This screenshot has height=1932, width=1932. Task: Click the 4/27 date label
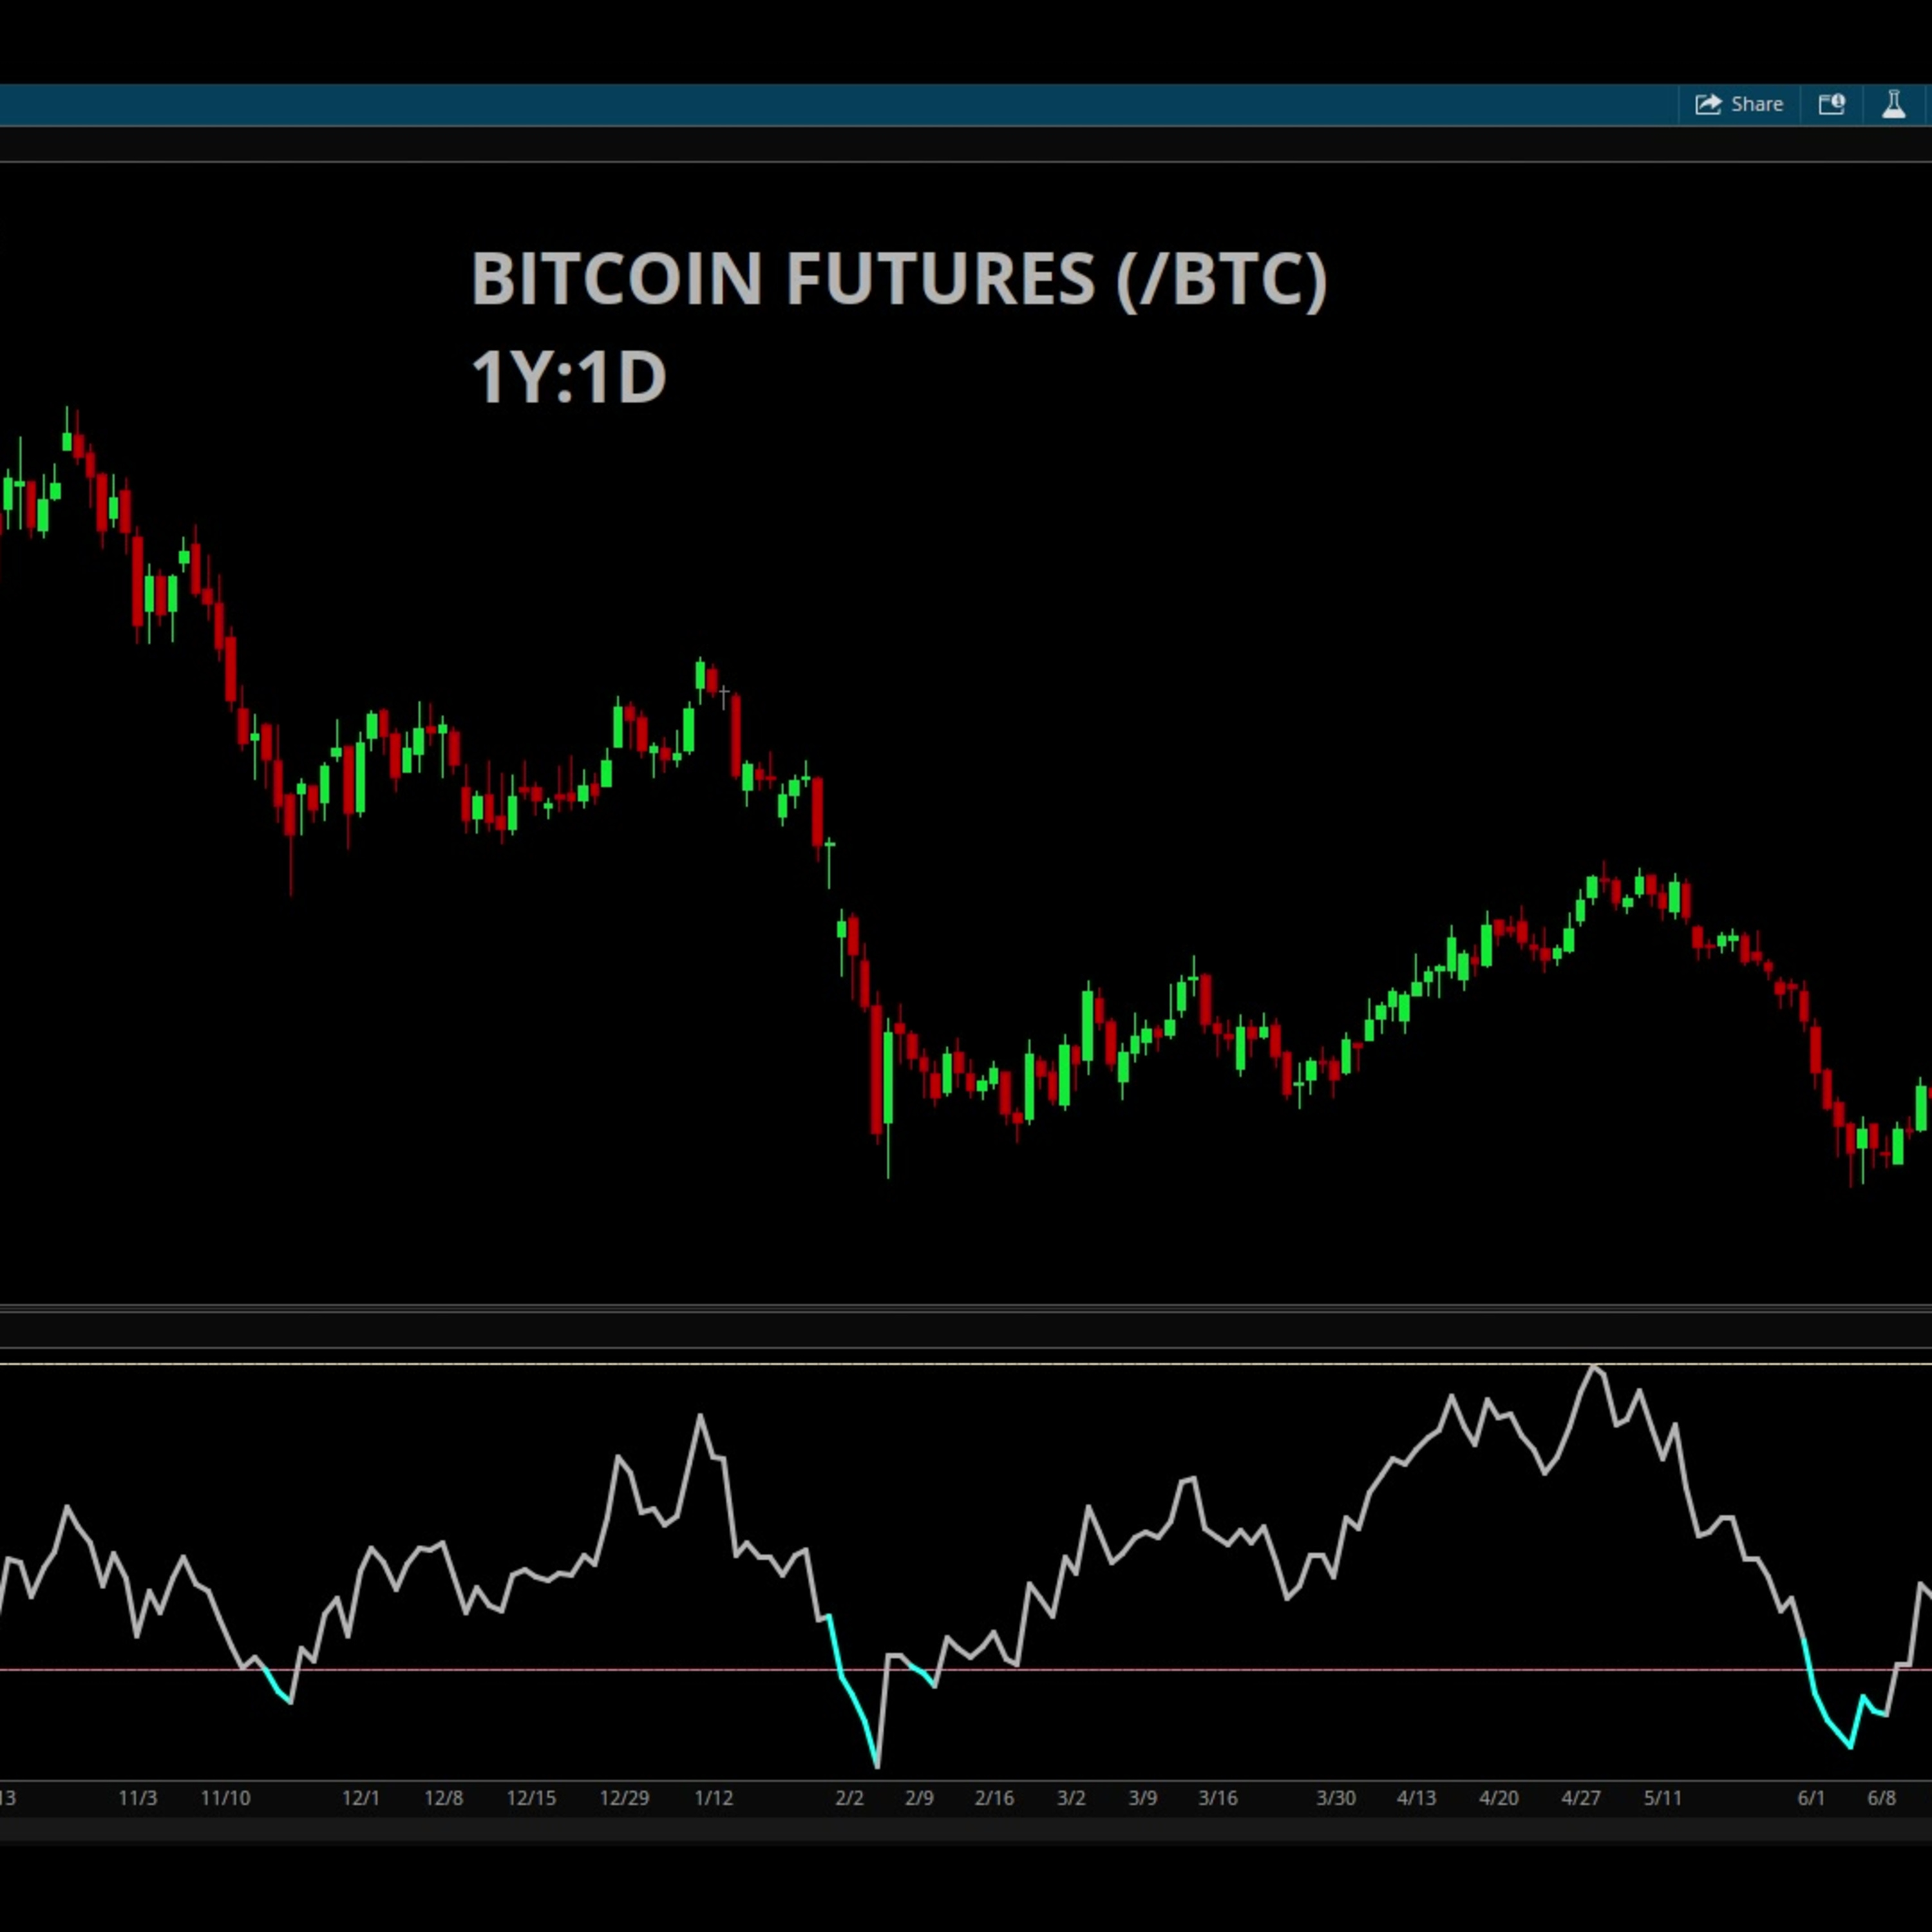[x=1581, y=1798]
